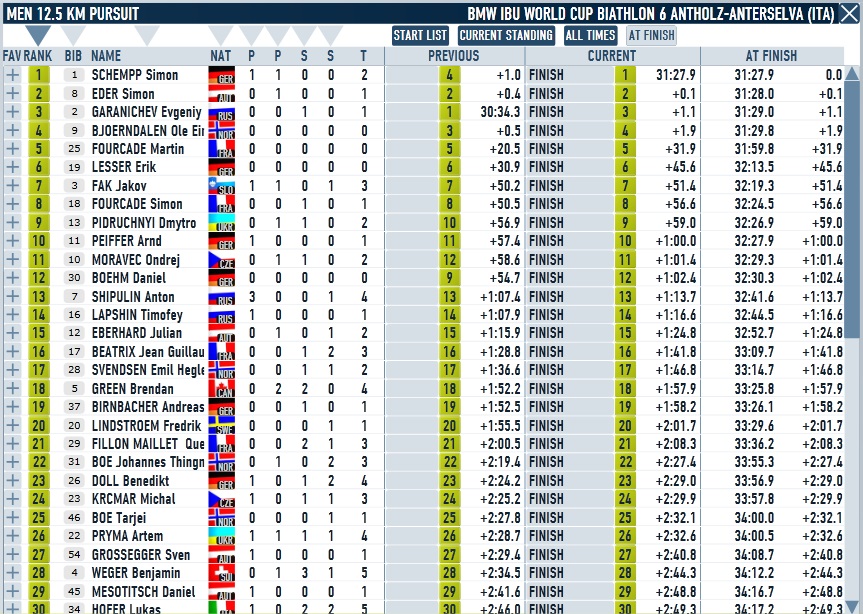The height and width of the screenshot is (614, 863).
Task: Click rank badge 16 for BEATRIX
Action: pyautogui.click(x=39, y=352)
